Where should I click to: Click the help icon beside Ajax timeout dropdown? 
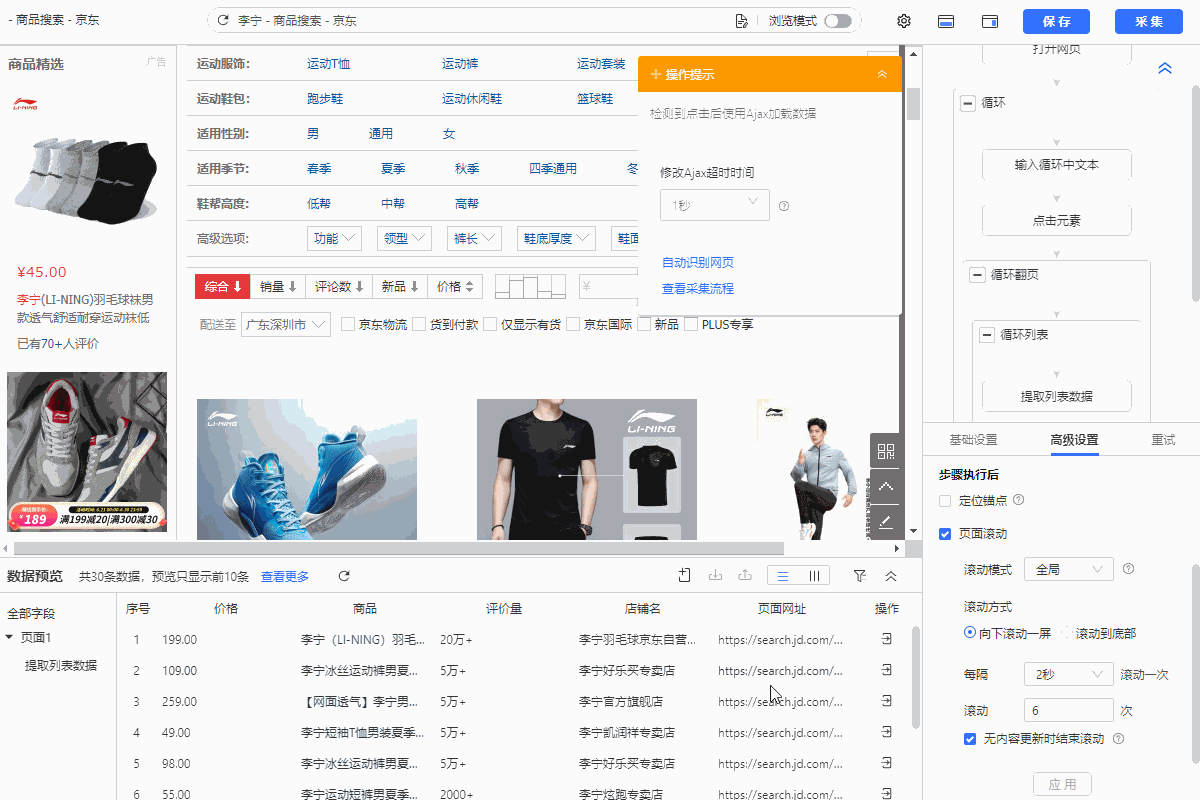point(784,206)
